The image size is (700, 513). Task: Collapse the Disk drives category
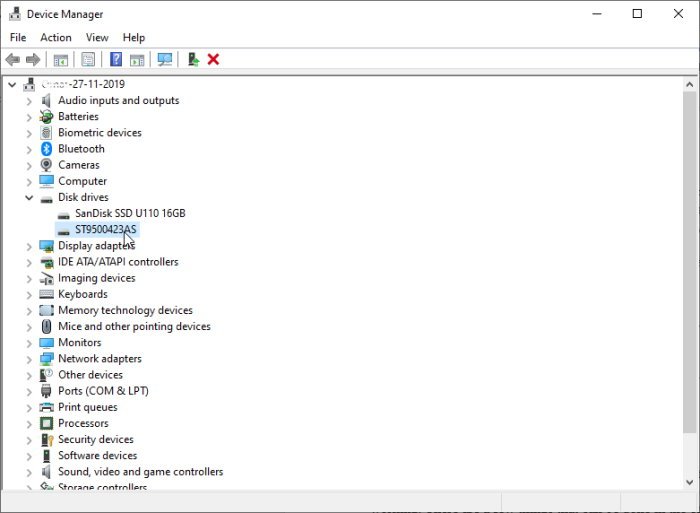click(x=29, y=197)
